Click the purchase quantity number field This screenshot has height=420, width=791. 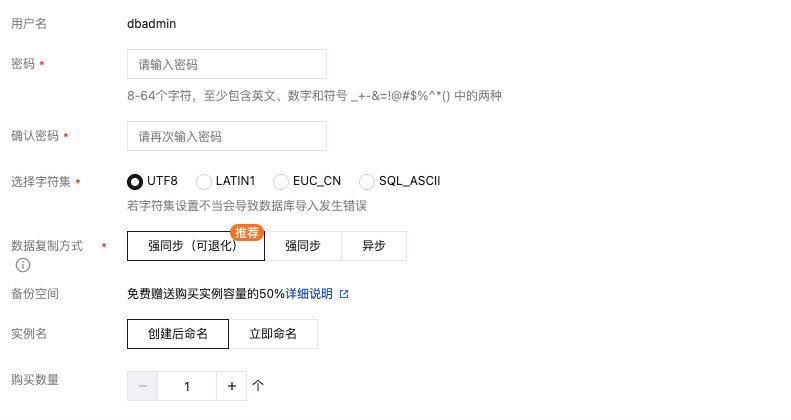pos(187,385)
